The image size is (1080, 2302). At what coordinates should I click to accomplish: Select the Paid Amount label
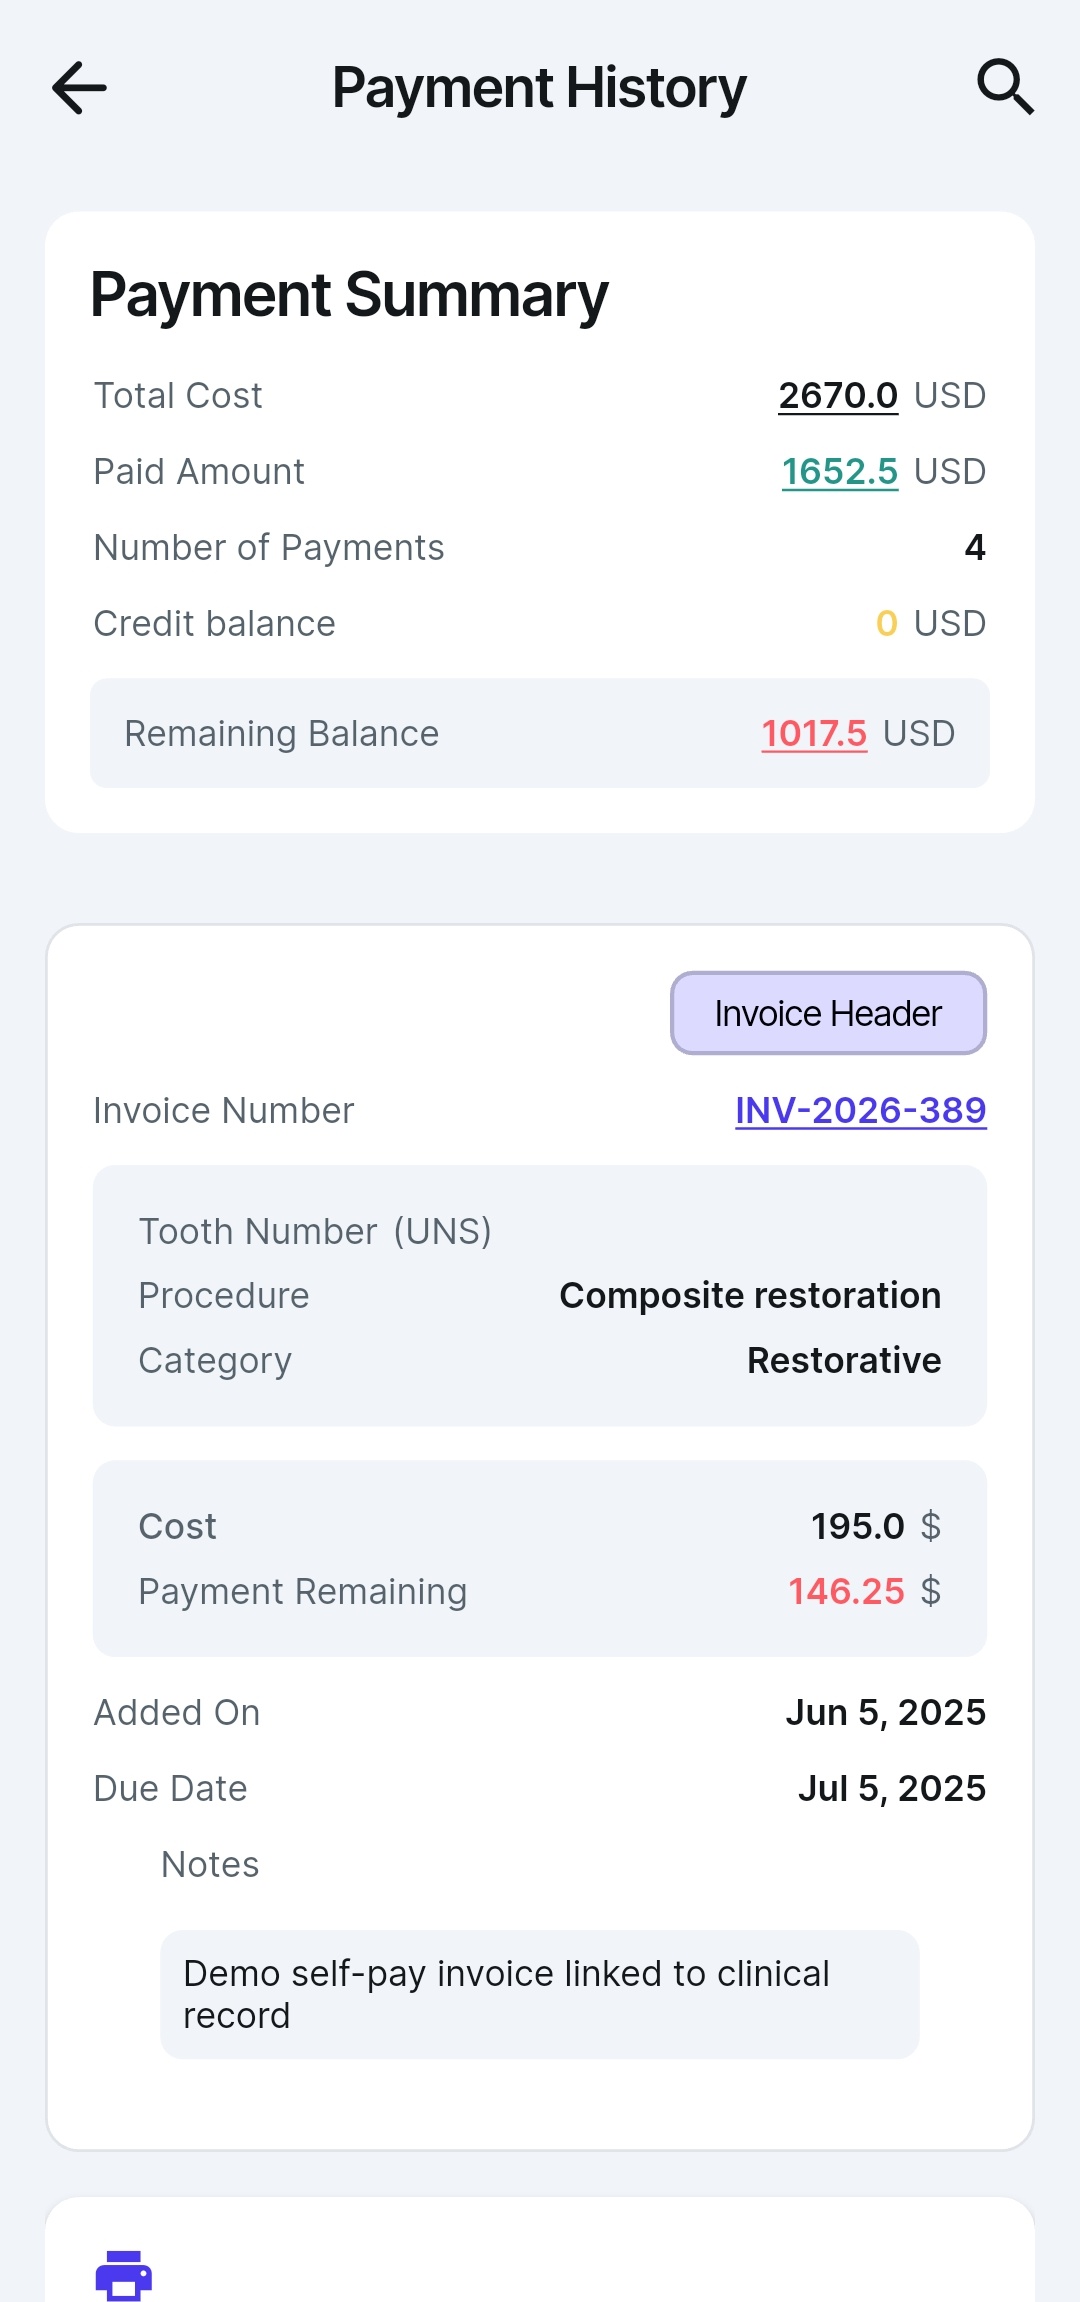(x=199, y=472)
